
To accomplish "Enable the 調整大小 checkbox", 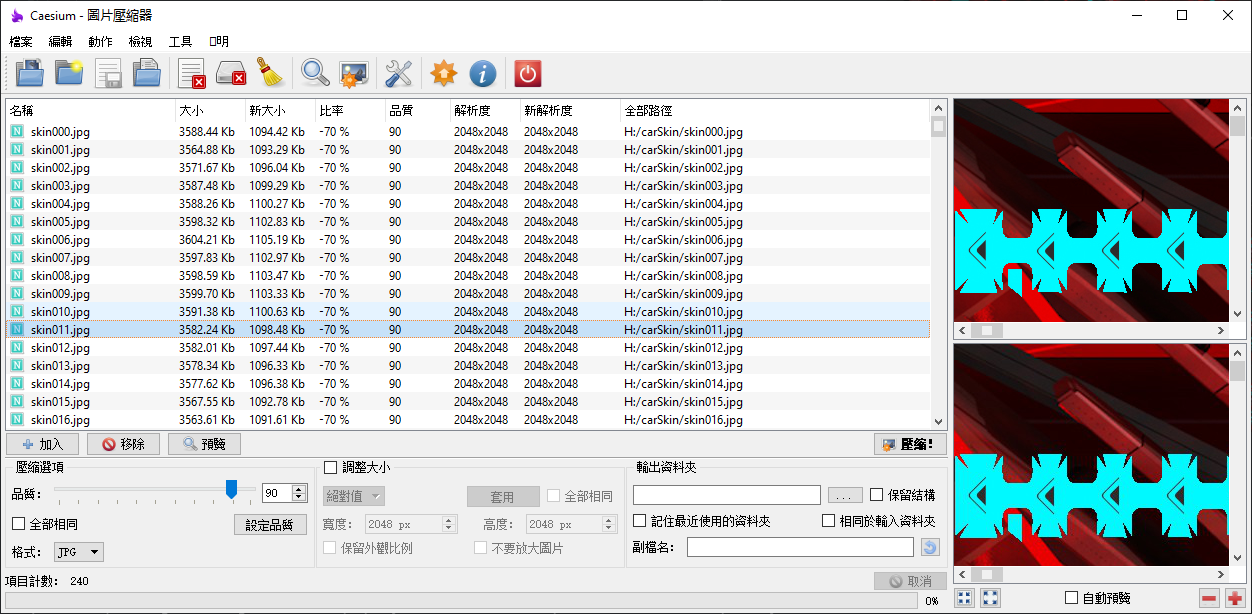I will [330, 467].
